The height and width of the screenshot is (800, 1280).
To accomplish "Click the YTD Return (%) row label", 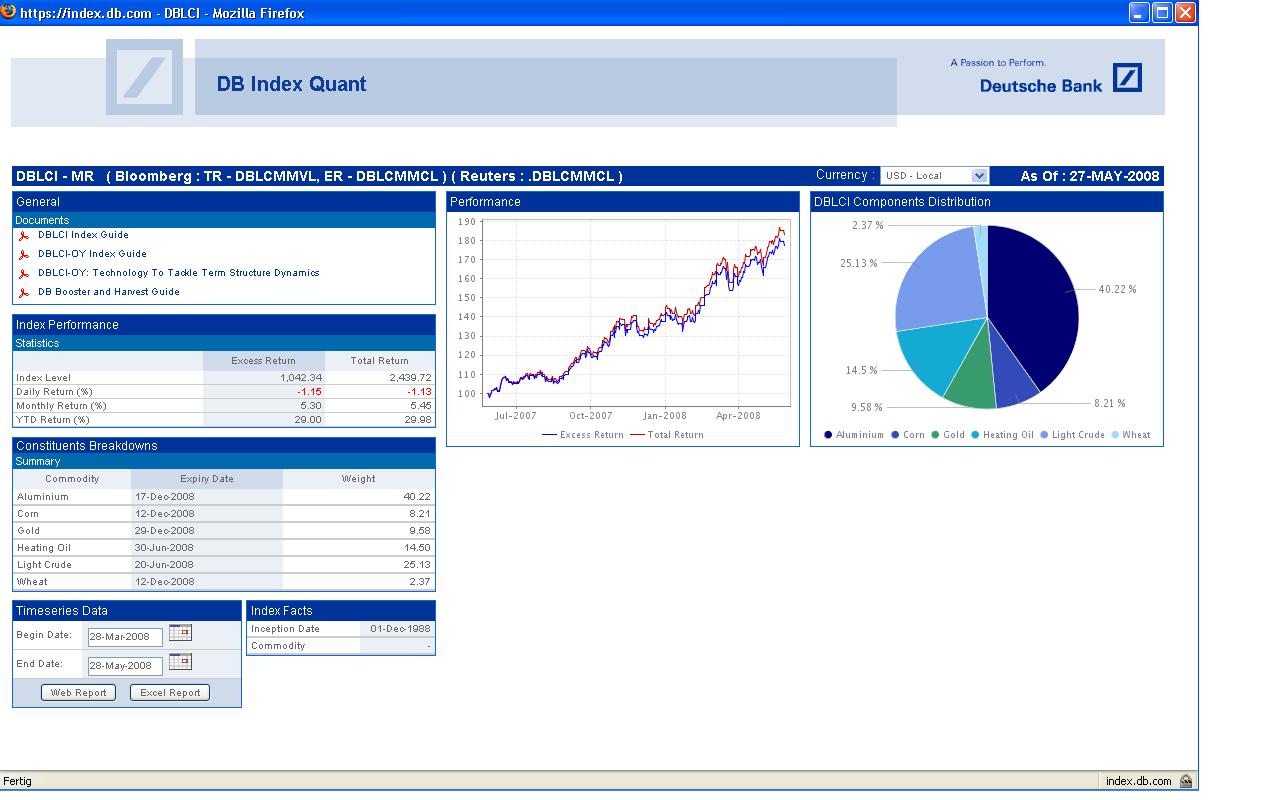I will point(53,420).
